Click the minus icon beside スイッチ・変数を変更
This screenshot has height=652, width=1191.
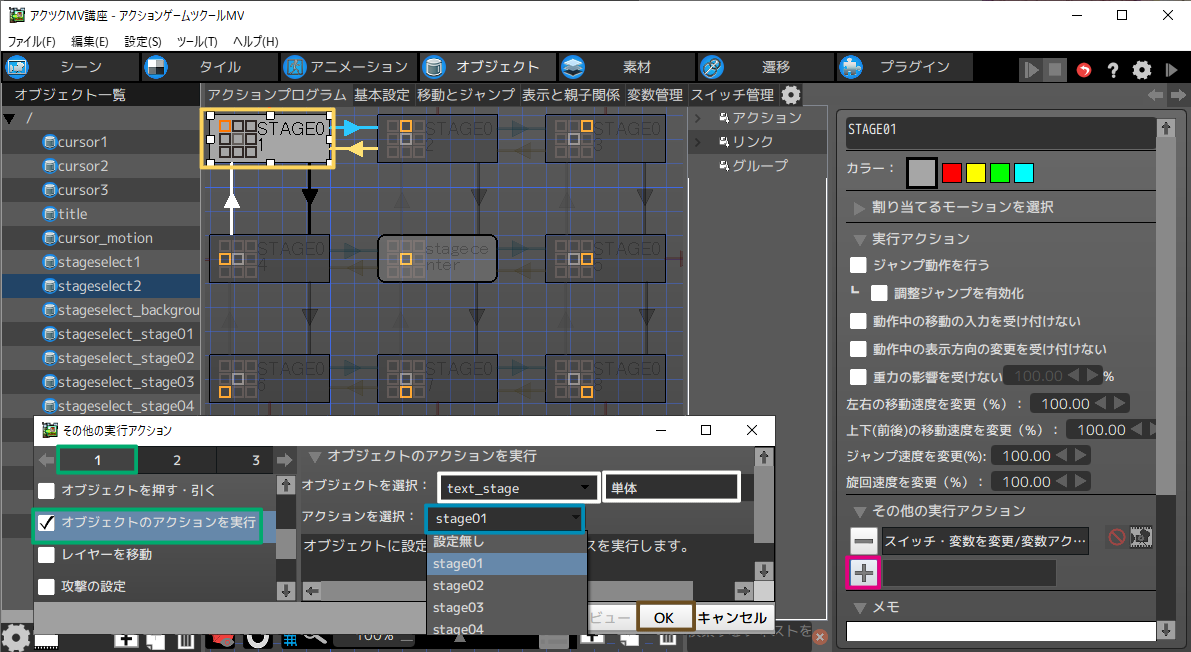point(864,541)
